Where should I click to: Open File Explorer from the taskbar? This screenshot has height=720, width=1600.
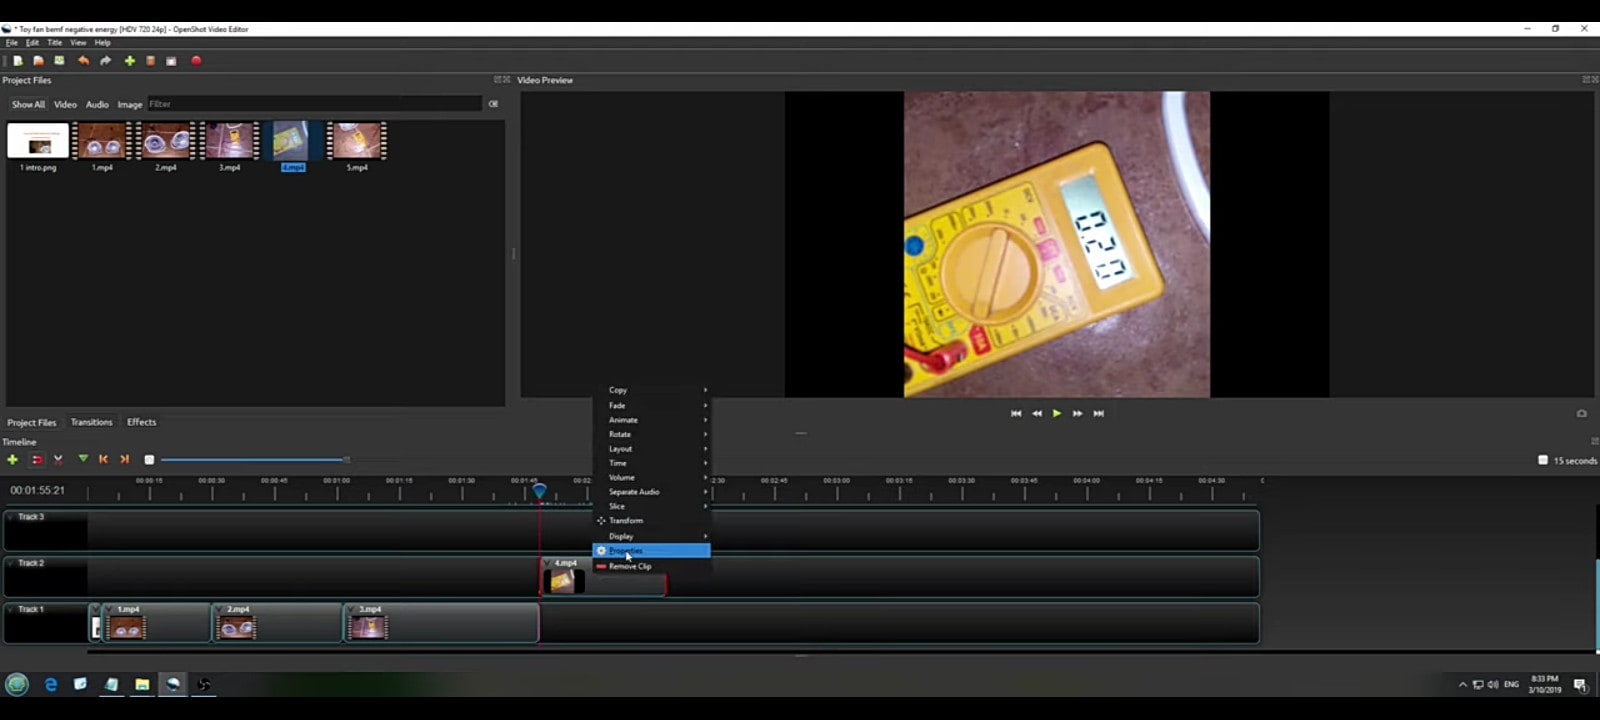click(x=142, y=684)
